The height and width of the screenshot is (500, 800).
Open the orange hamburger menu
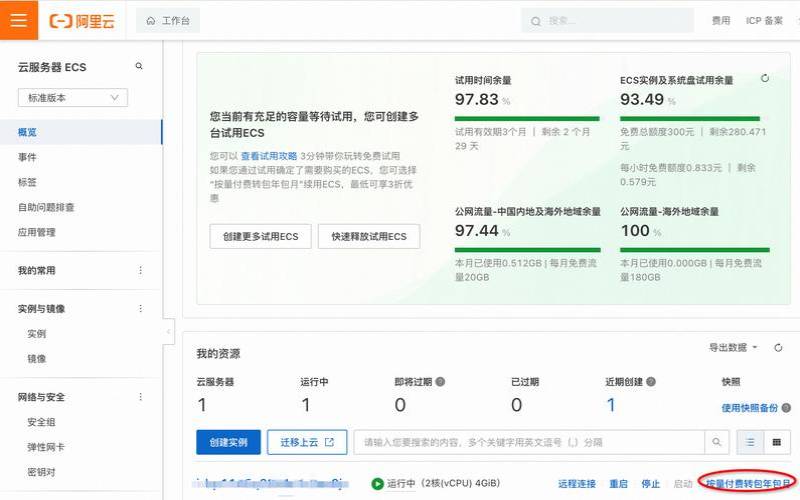(x=19, y=20)
